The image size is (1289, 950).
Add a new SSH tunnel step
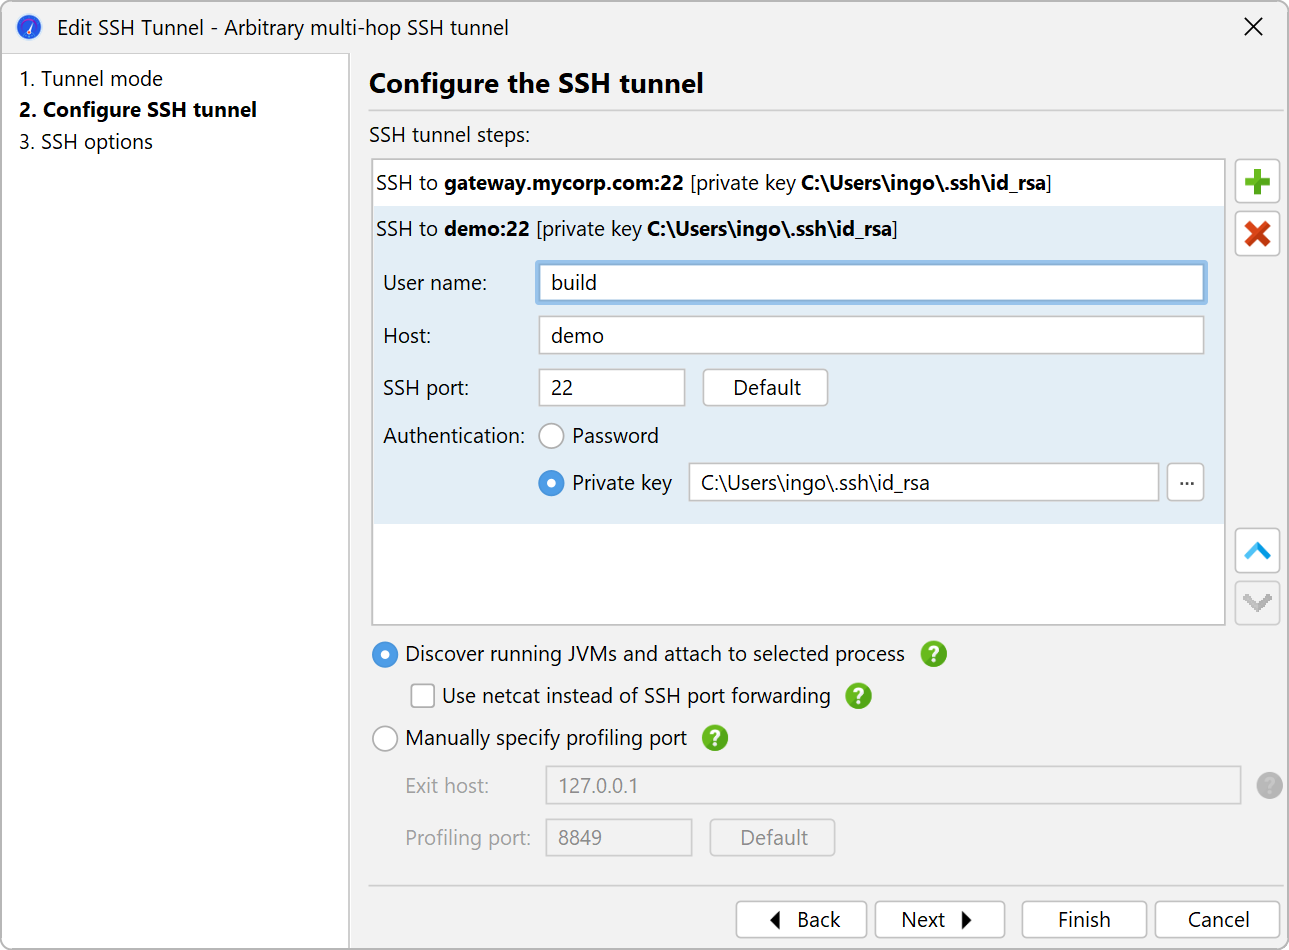[x=1257, y=182]
